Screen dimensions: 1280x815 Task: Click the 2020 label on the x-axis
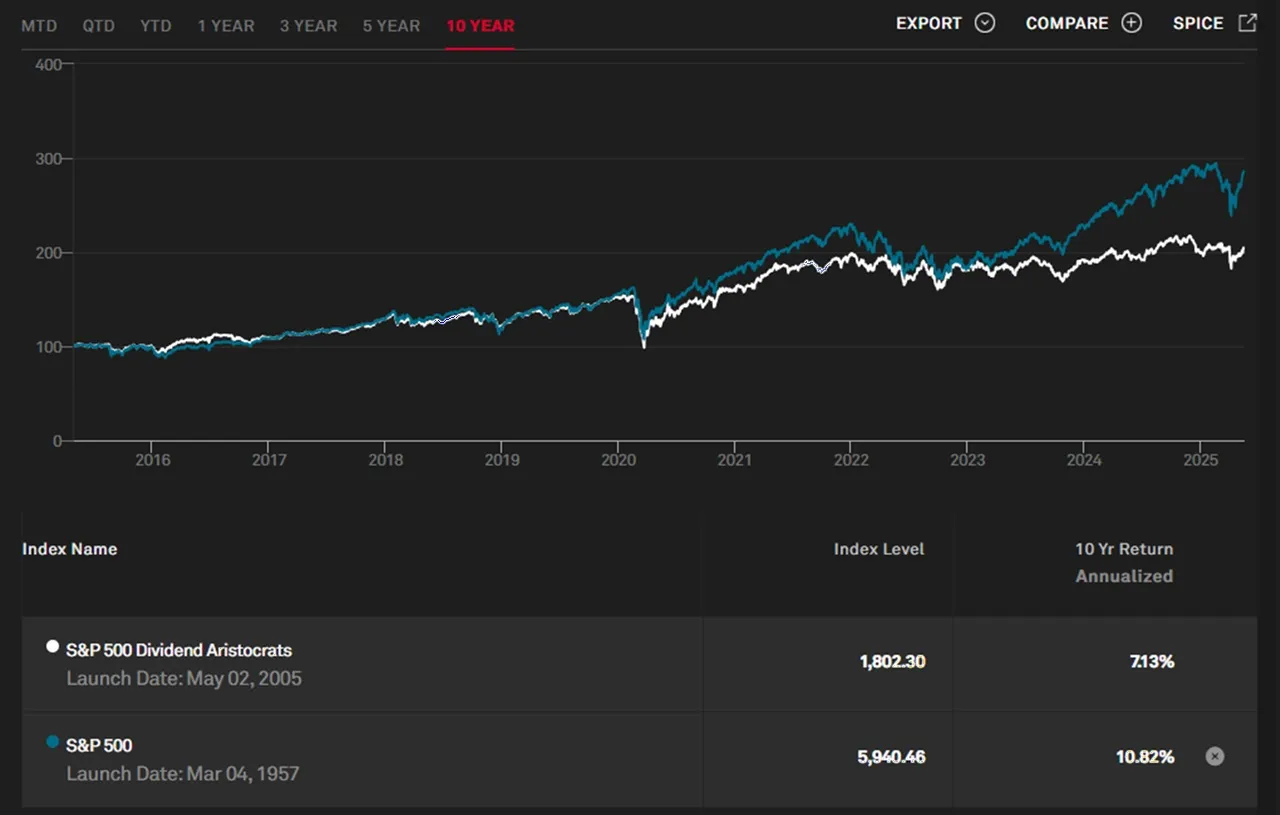coord(618,460)
